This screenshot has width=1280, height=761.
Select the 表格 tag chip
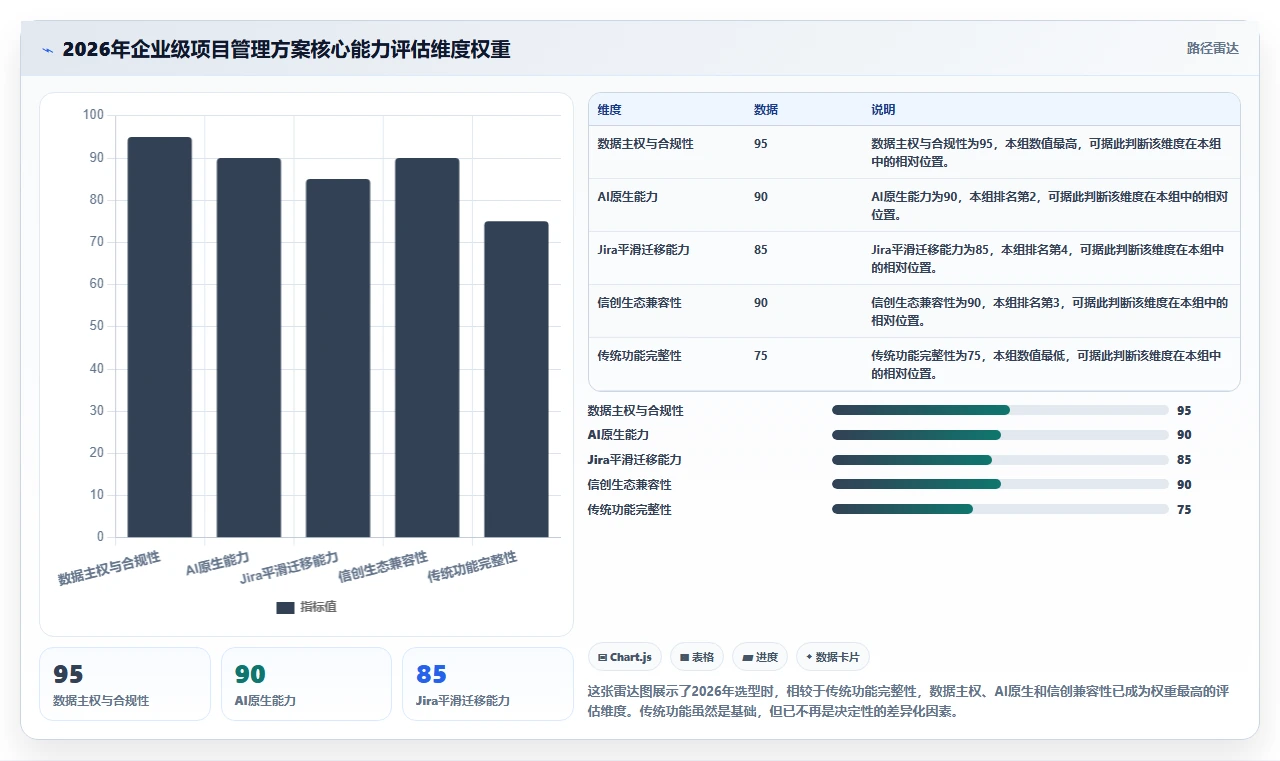point(697,657)
